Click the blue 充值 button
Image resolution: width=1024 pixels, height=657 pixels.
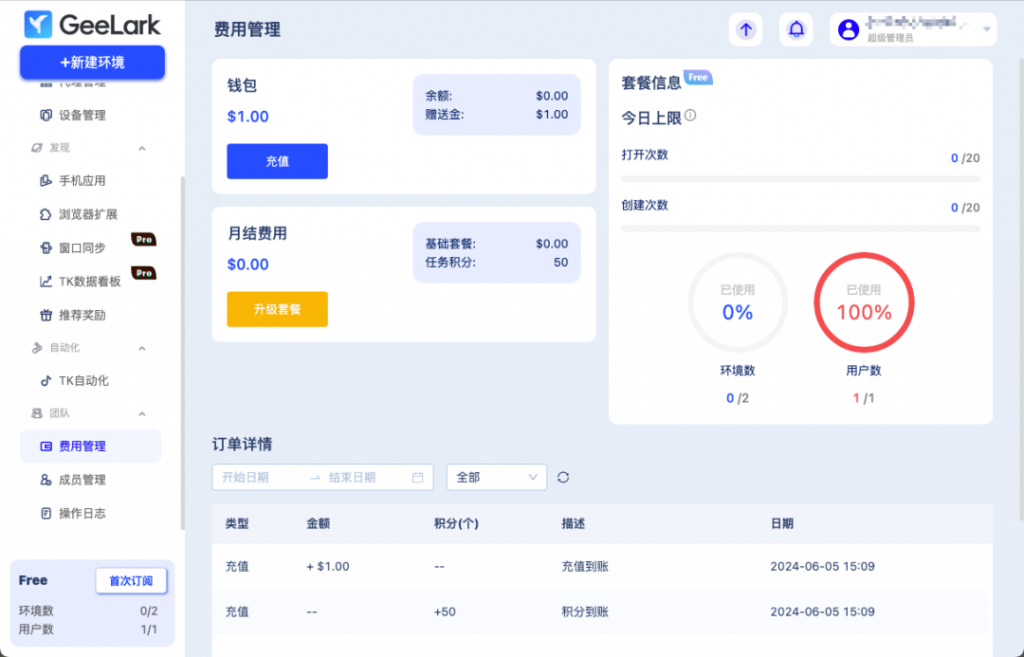277,161
